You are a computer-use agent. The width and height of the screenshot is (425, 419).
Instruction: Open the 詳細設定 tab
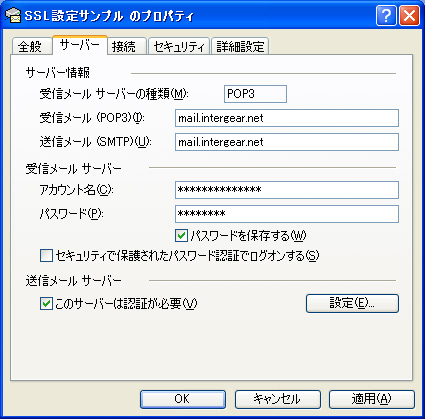[x=240, y=46]
